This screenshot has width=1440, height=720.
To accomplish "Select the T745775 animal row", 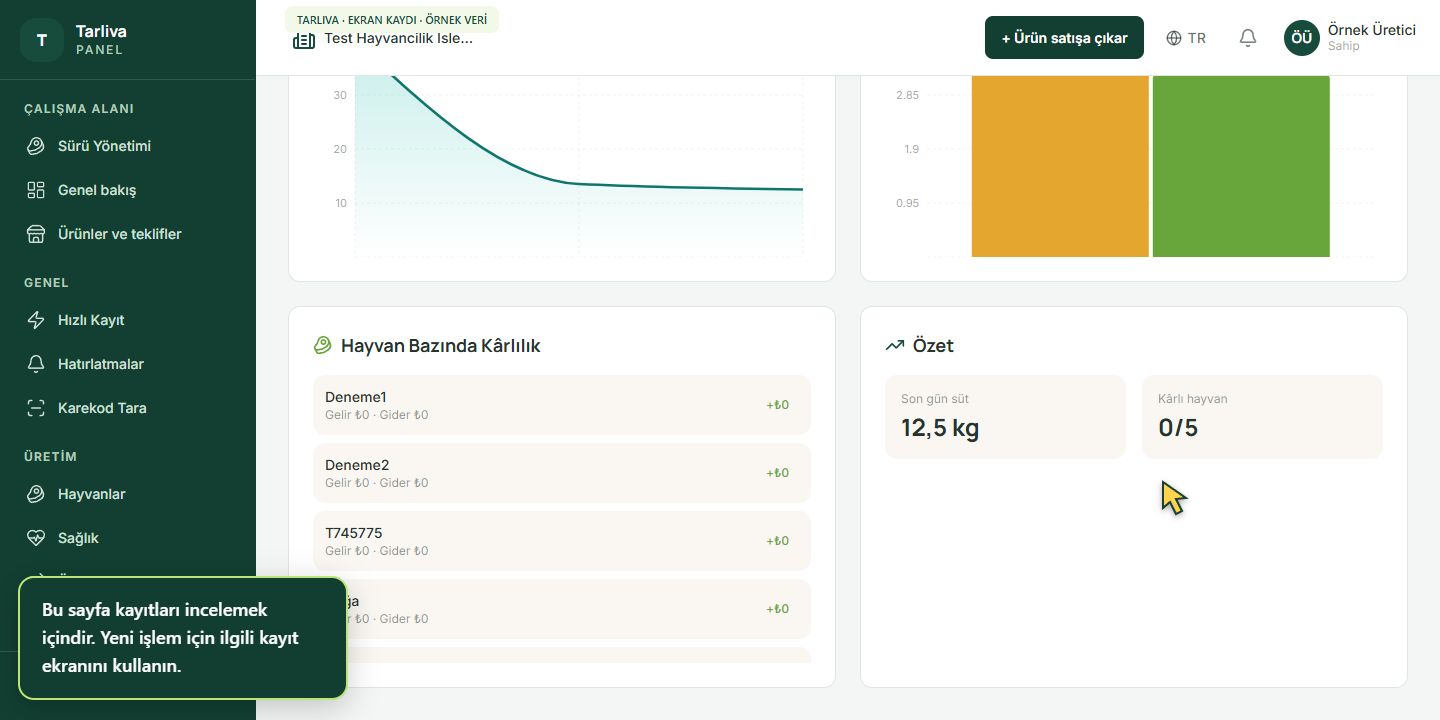I will coord(562,541).
